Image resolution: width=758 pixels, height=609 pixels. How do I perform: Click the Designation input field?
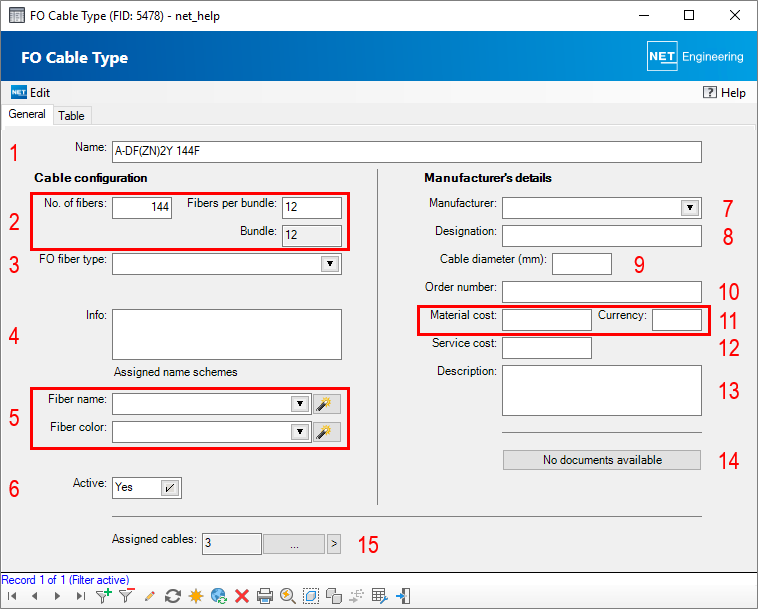602,236
